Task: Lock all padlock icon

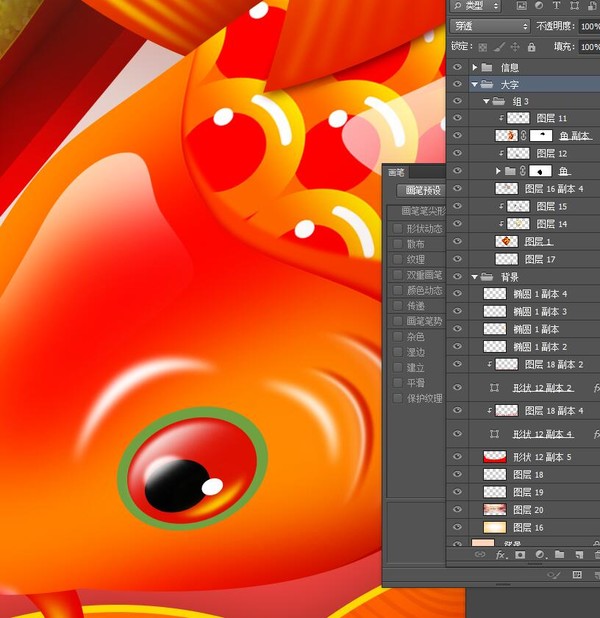Action: tap(531, 47)
